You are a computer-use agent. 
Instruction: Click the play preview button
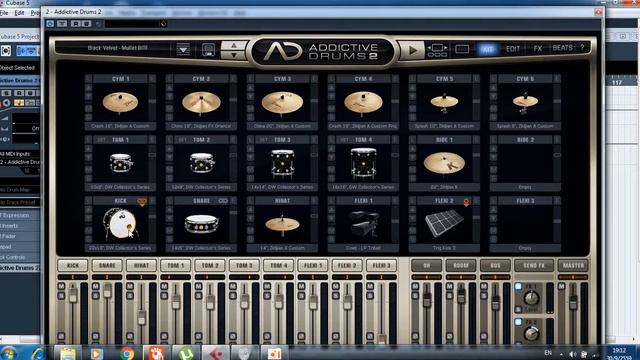point(412,50)
